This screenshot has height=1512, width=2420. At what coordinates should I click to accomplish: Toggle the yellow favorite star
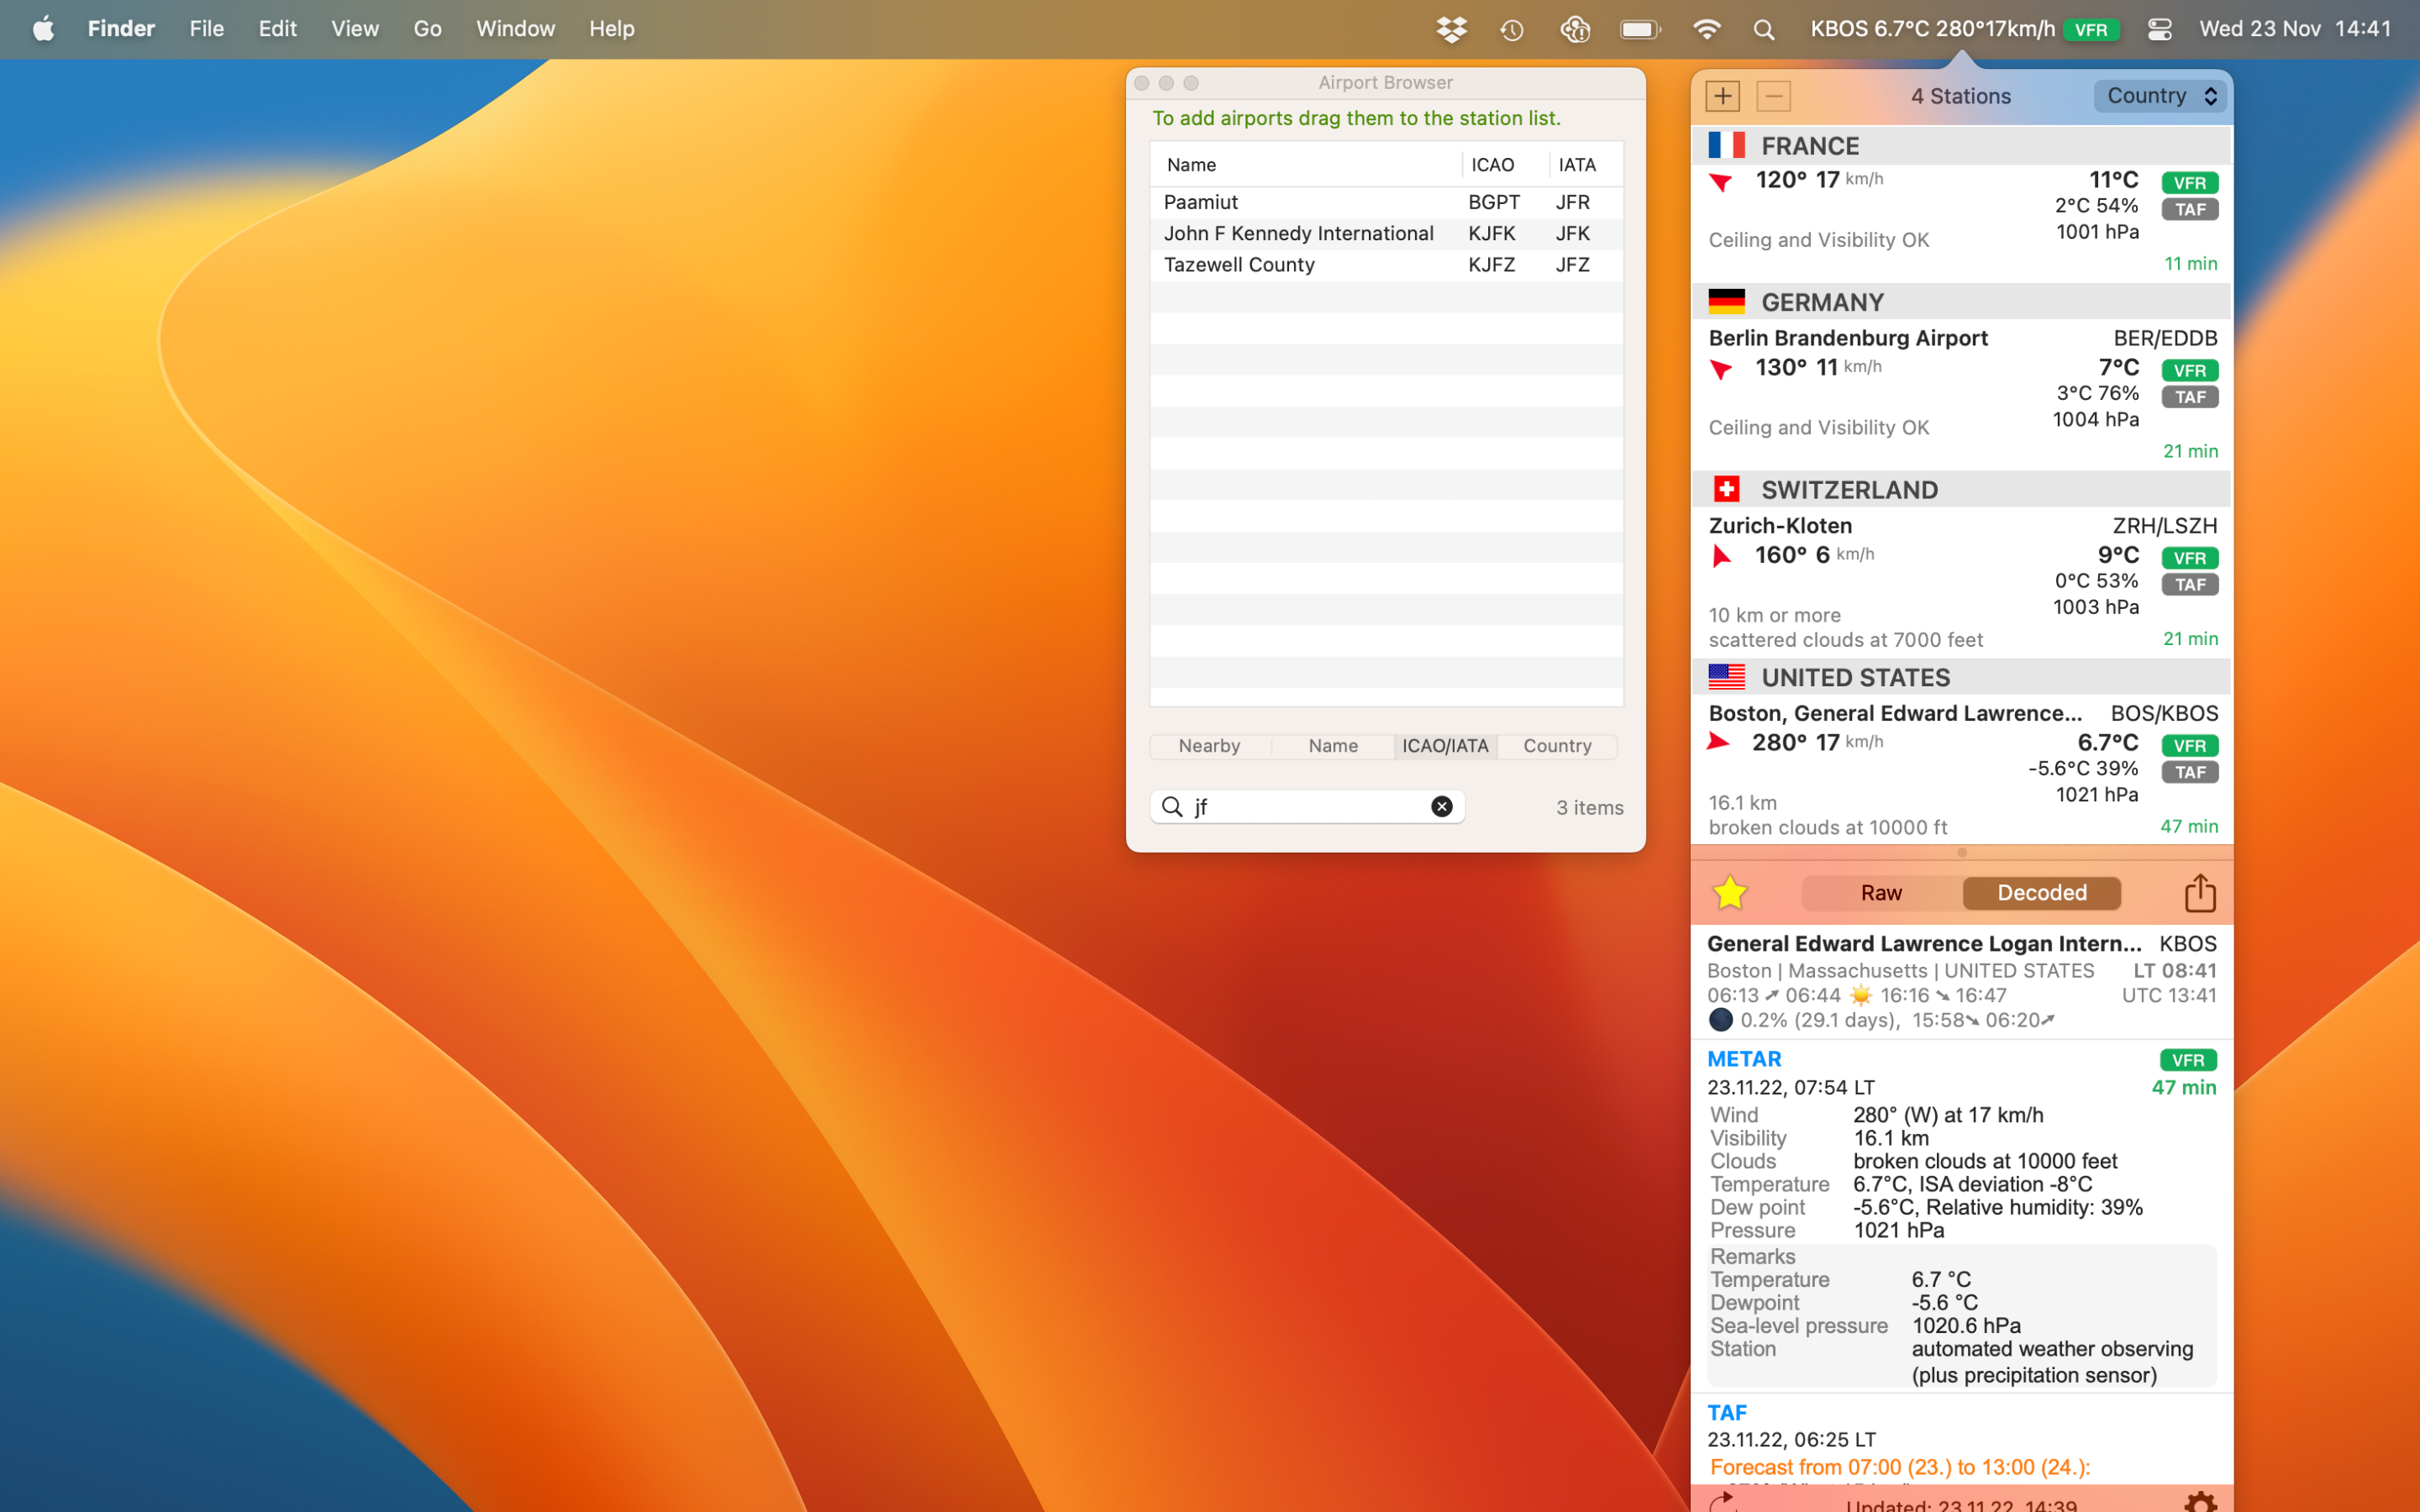pyautogui.click(x=1729, y=892)
